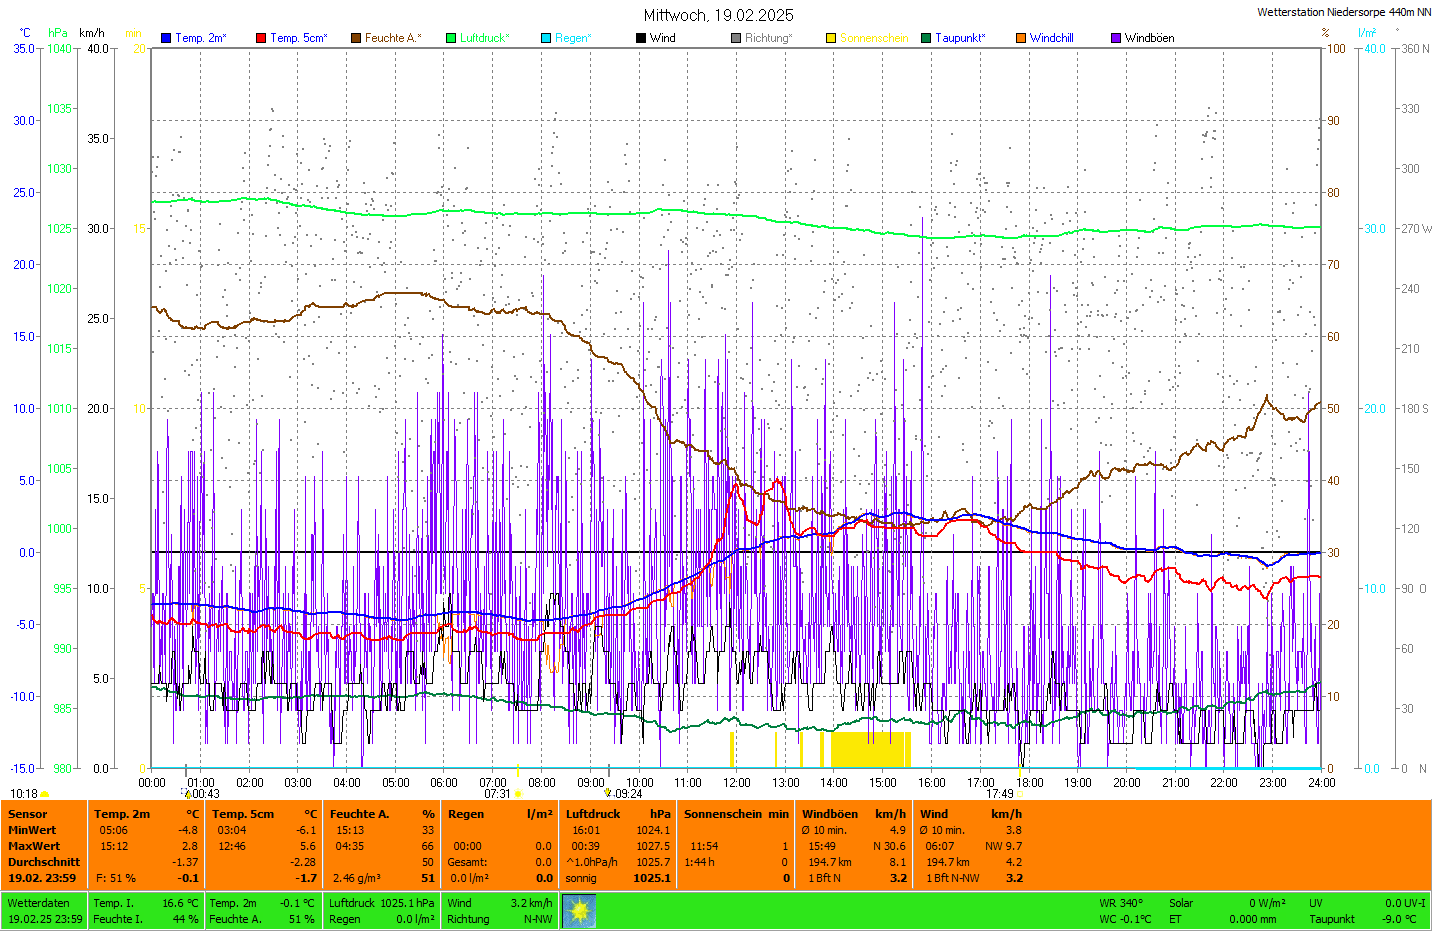Image resolution: width=1432 pixels, height=931 pixels.
Task: Click the green Luftdruck legend square
Action: (451, 38)
